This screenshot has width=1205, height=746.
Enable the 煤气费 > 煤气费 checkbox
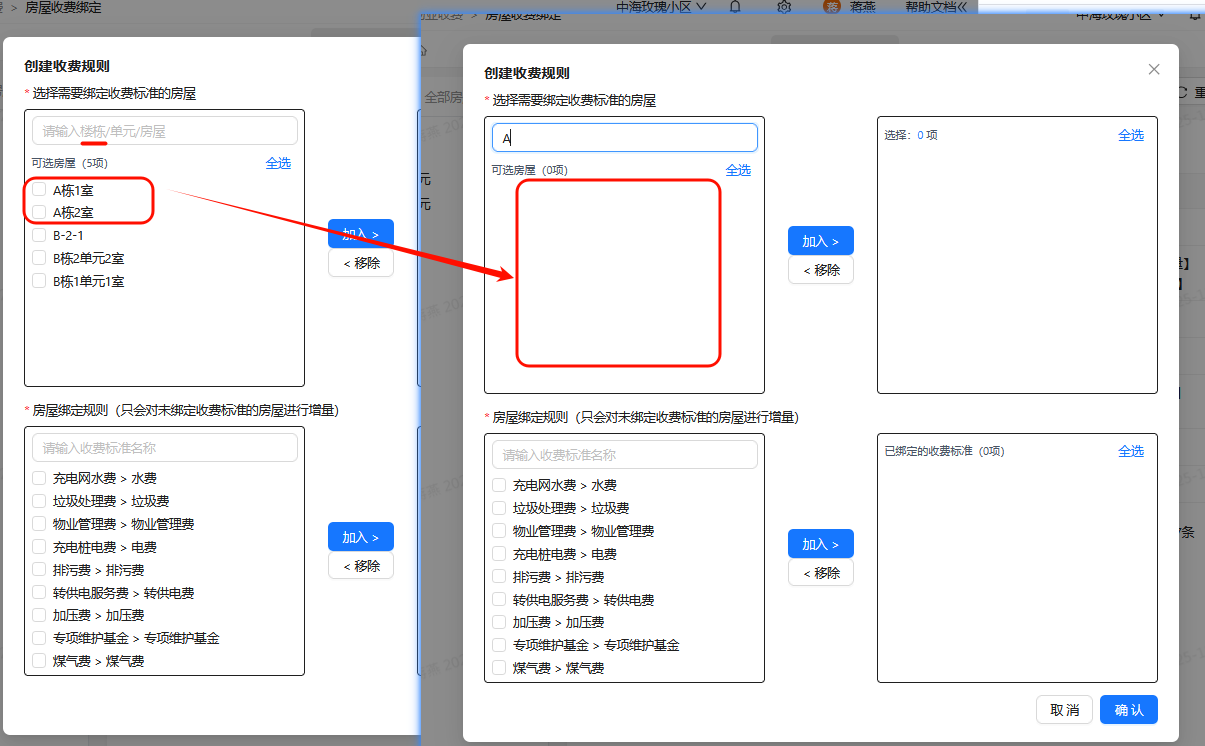498,667
